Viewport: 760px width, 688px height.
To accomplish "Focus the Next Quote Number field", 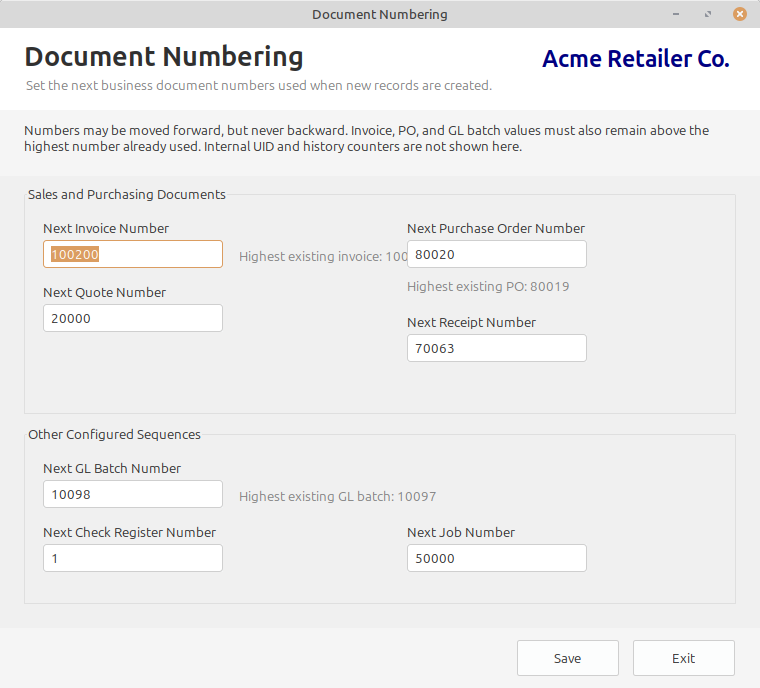I will click(x=133, y=318).
